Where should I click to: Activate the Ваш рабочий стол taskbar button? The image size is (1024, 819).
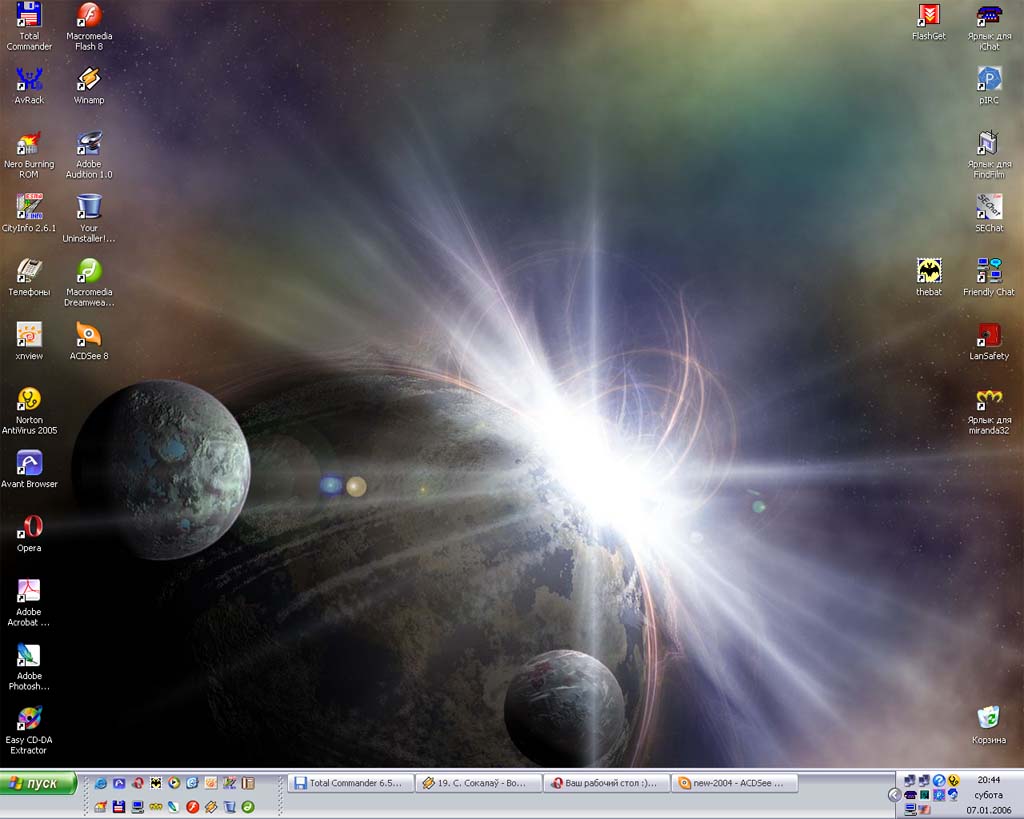point(607,783)
